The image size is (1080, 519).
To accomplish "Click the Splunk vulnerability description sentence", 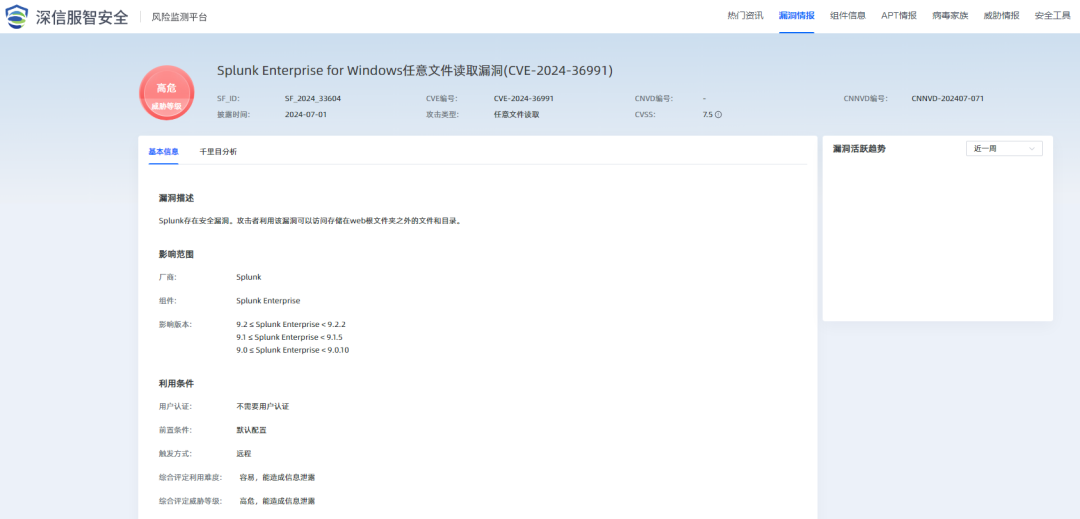I will pyautogui.click(x=309, y=222).
